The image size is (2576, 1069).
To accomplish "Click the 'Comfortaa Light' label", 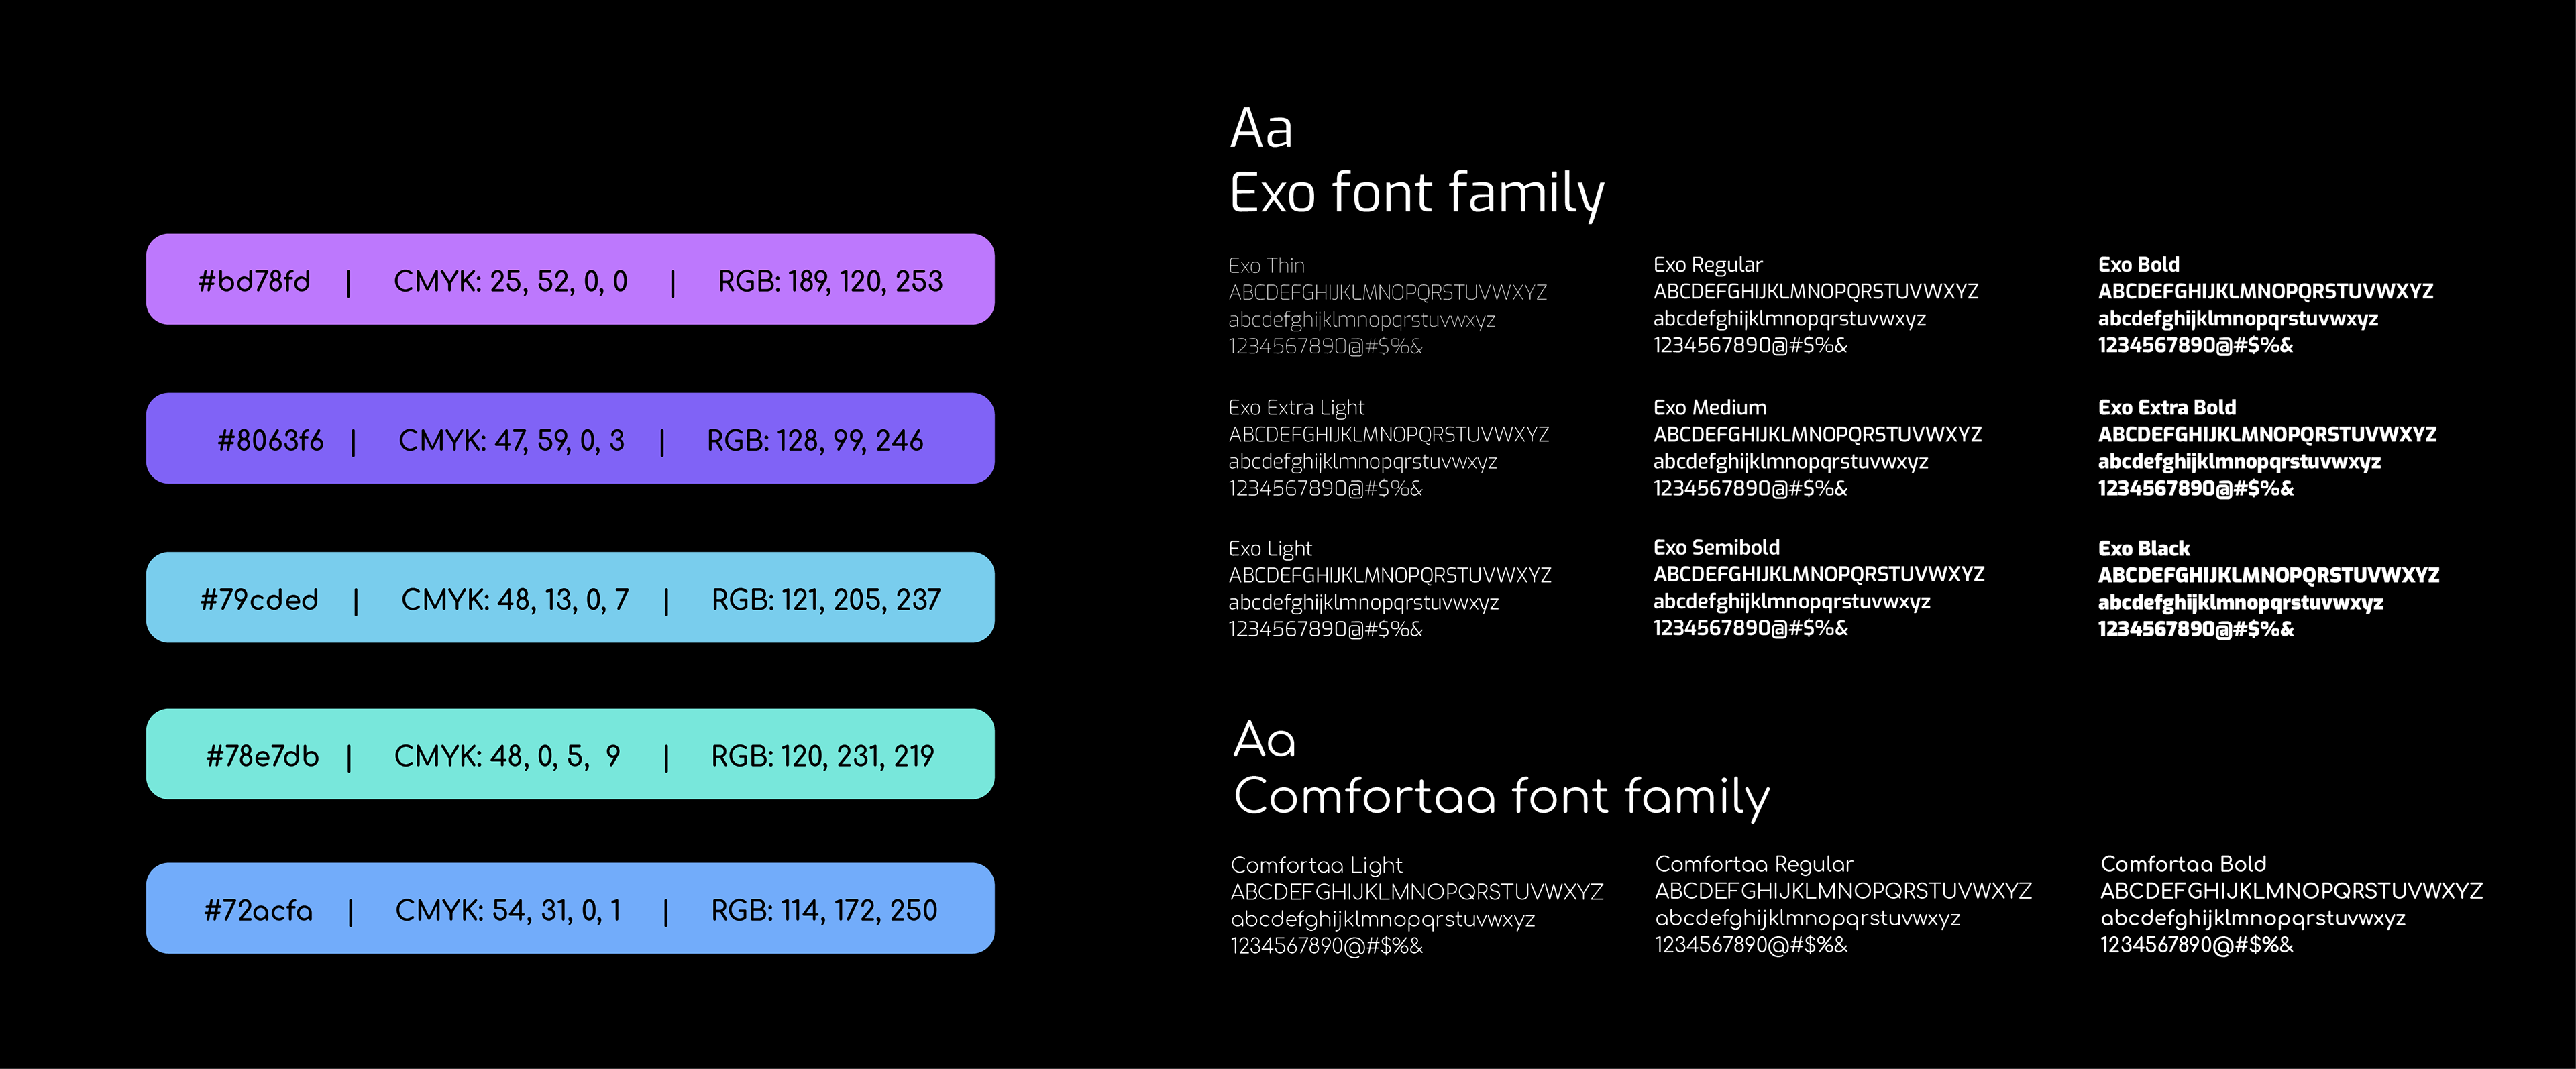I will click(1316, 866).
